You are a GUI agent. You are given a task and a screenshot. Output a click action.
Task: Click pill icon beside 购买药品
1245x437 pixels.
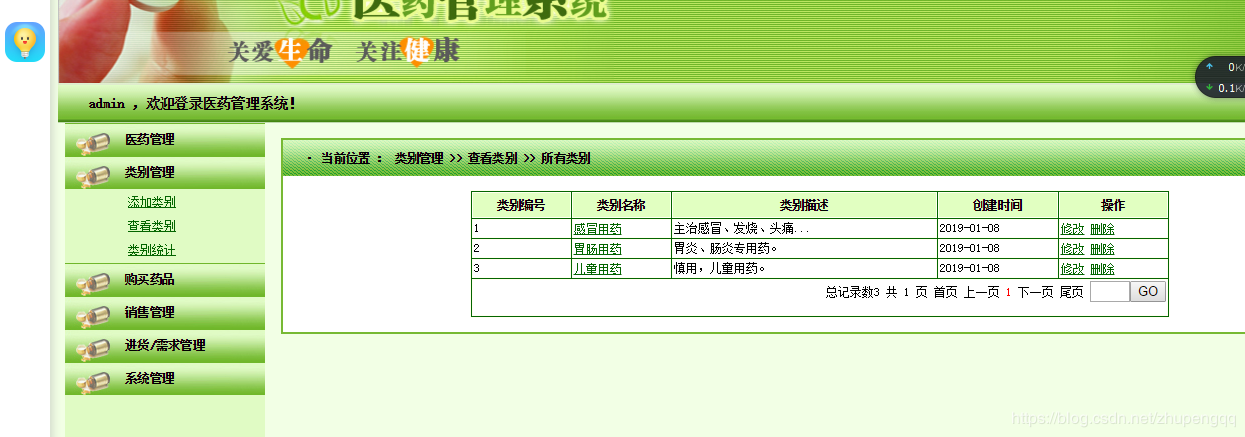click(x=92, y=284)
